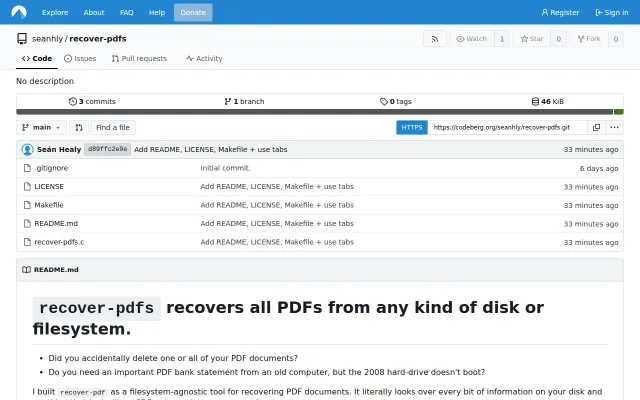Click the .gitignore file icon

tap(27, 168)
